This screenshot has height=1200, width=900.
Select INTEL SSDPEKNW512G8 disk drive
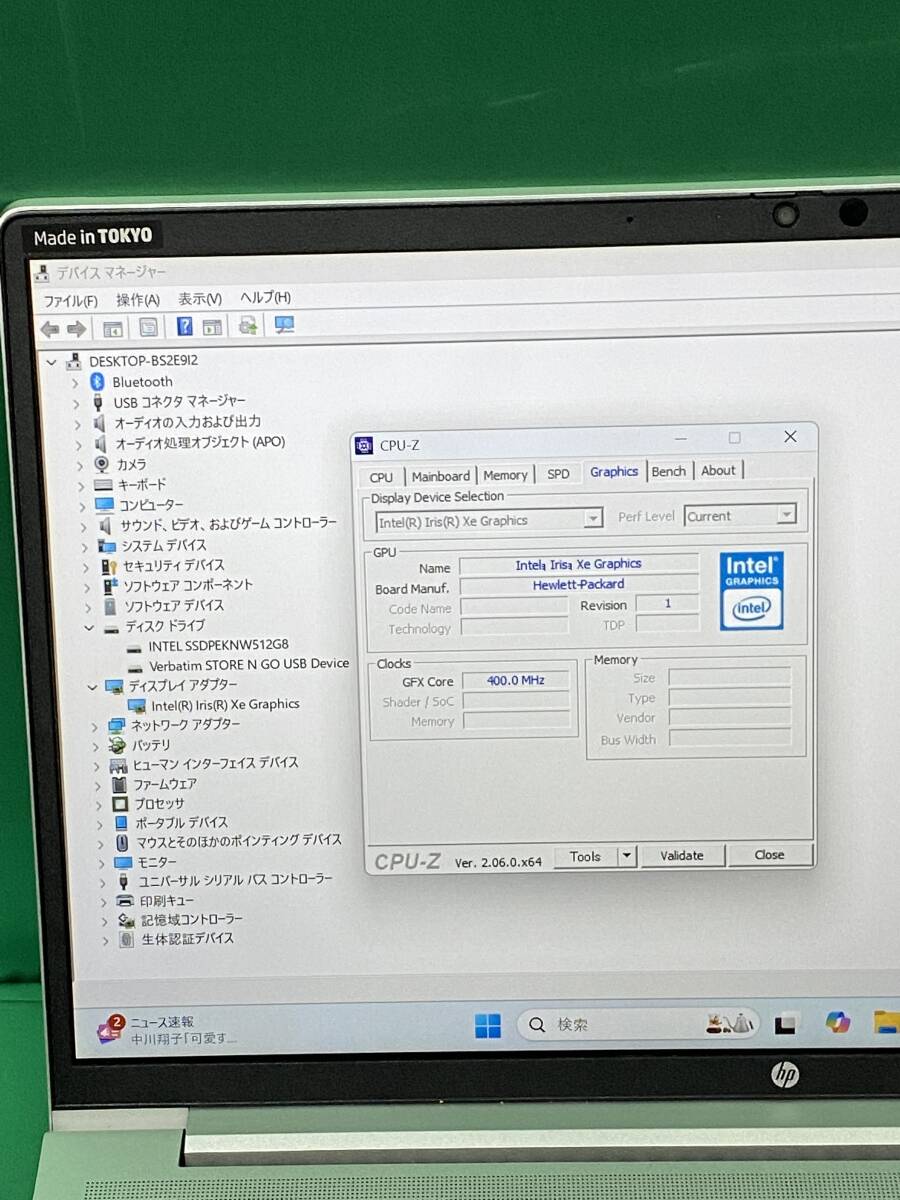click(218, 646)
